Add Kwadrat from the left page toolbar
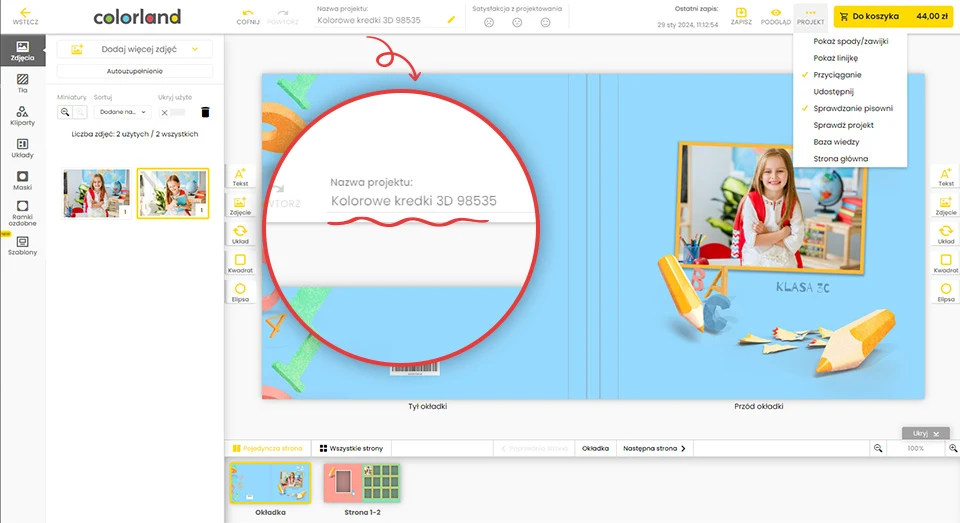The height and width of the screenshot is (523, 960). [x=240, y=263]
